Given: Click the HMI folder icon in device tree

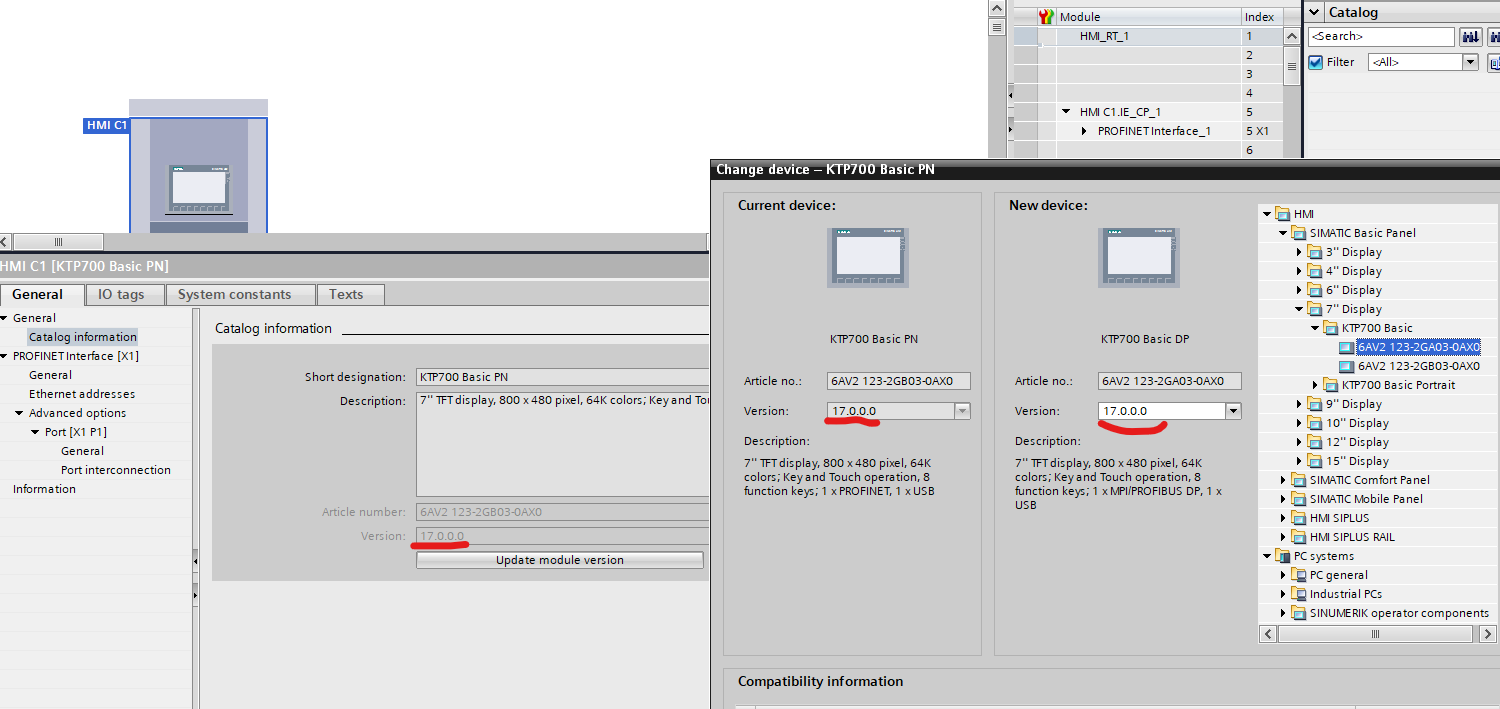Looking at the screenshot, I should (1282, 214).
